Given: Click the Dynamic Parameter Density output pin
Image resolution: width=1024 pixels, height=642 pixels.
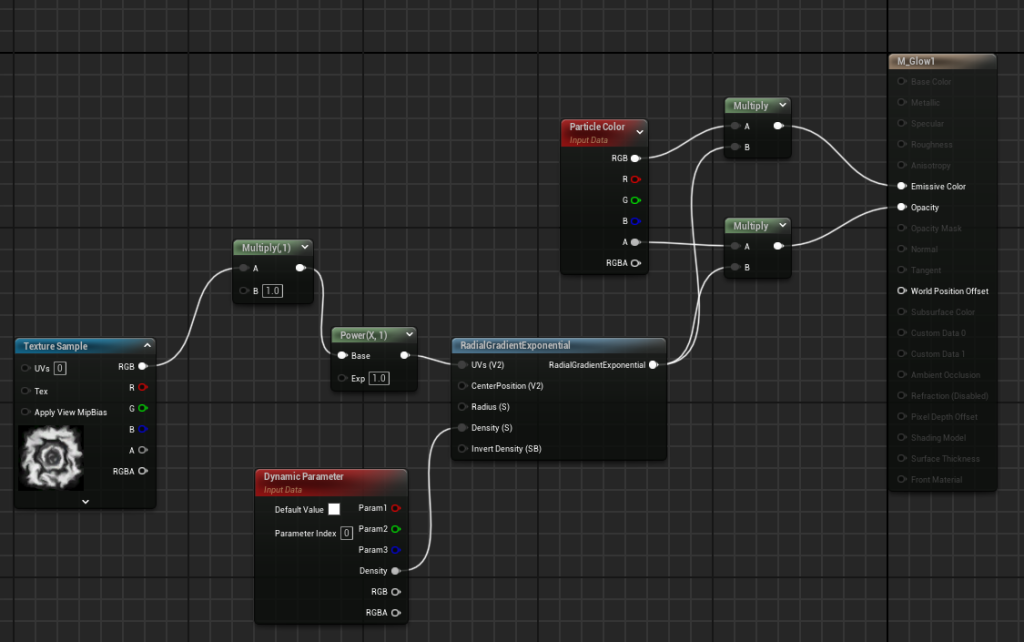Looking at the screenshot, I should pyautogui.click(x=396, y=571).
